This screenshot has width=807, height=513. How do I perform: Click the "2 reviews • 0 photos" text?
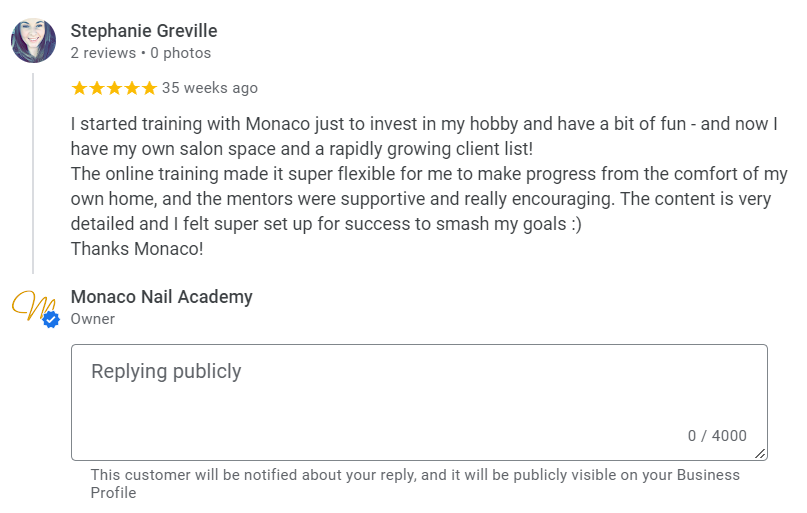point(141,53)
